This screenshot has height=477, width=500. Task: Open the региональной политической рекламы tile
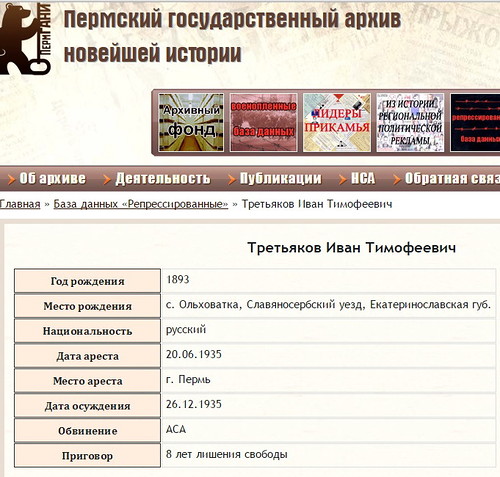point(410,122)
